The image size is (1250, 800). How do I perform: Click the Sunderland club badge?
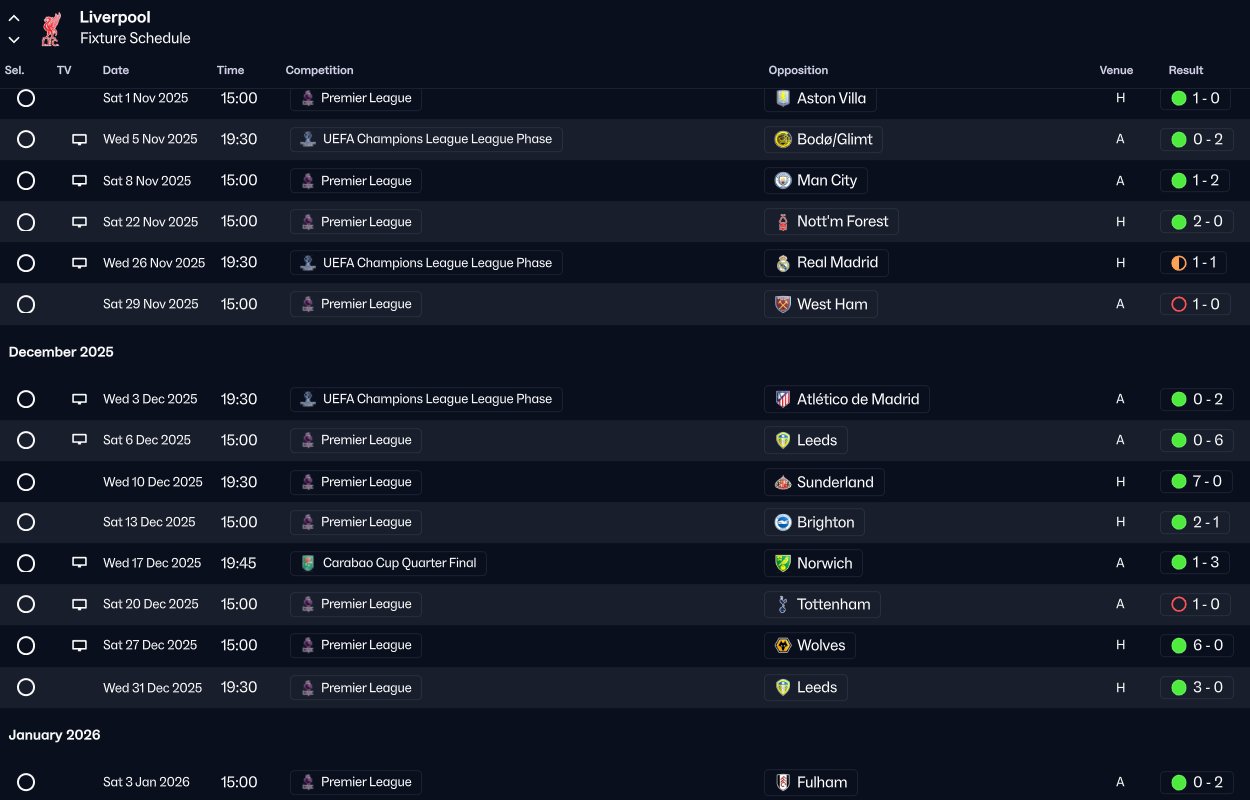click(x=783, y=482)
